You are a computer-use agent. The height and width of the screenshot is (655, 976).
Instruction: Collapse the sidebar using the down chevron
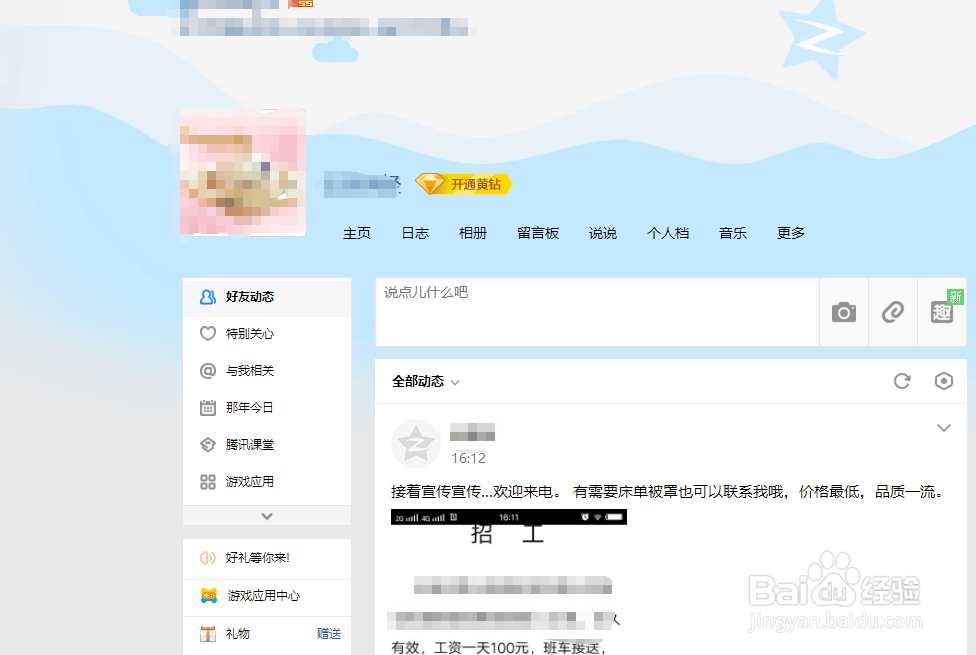[x=266, y=515]
